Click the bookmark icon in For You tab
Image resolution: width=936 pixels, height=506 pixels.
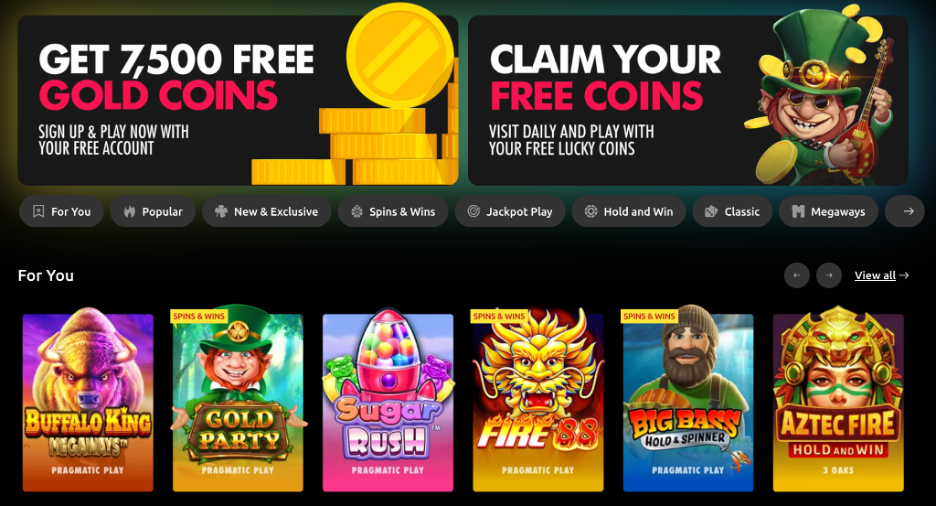pos(38,211)
